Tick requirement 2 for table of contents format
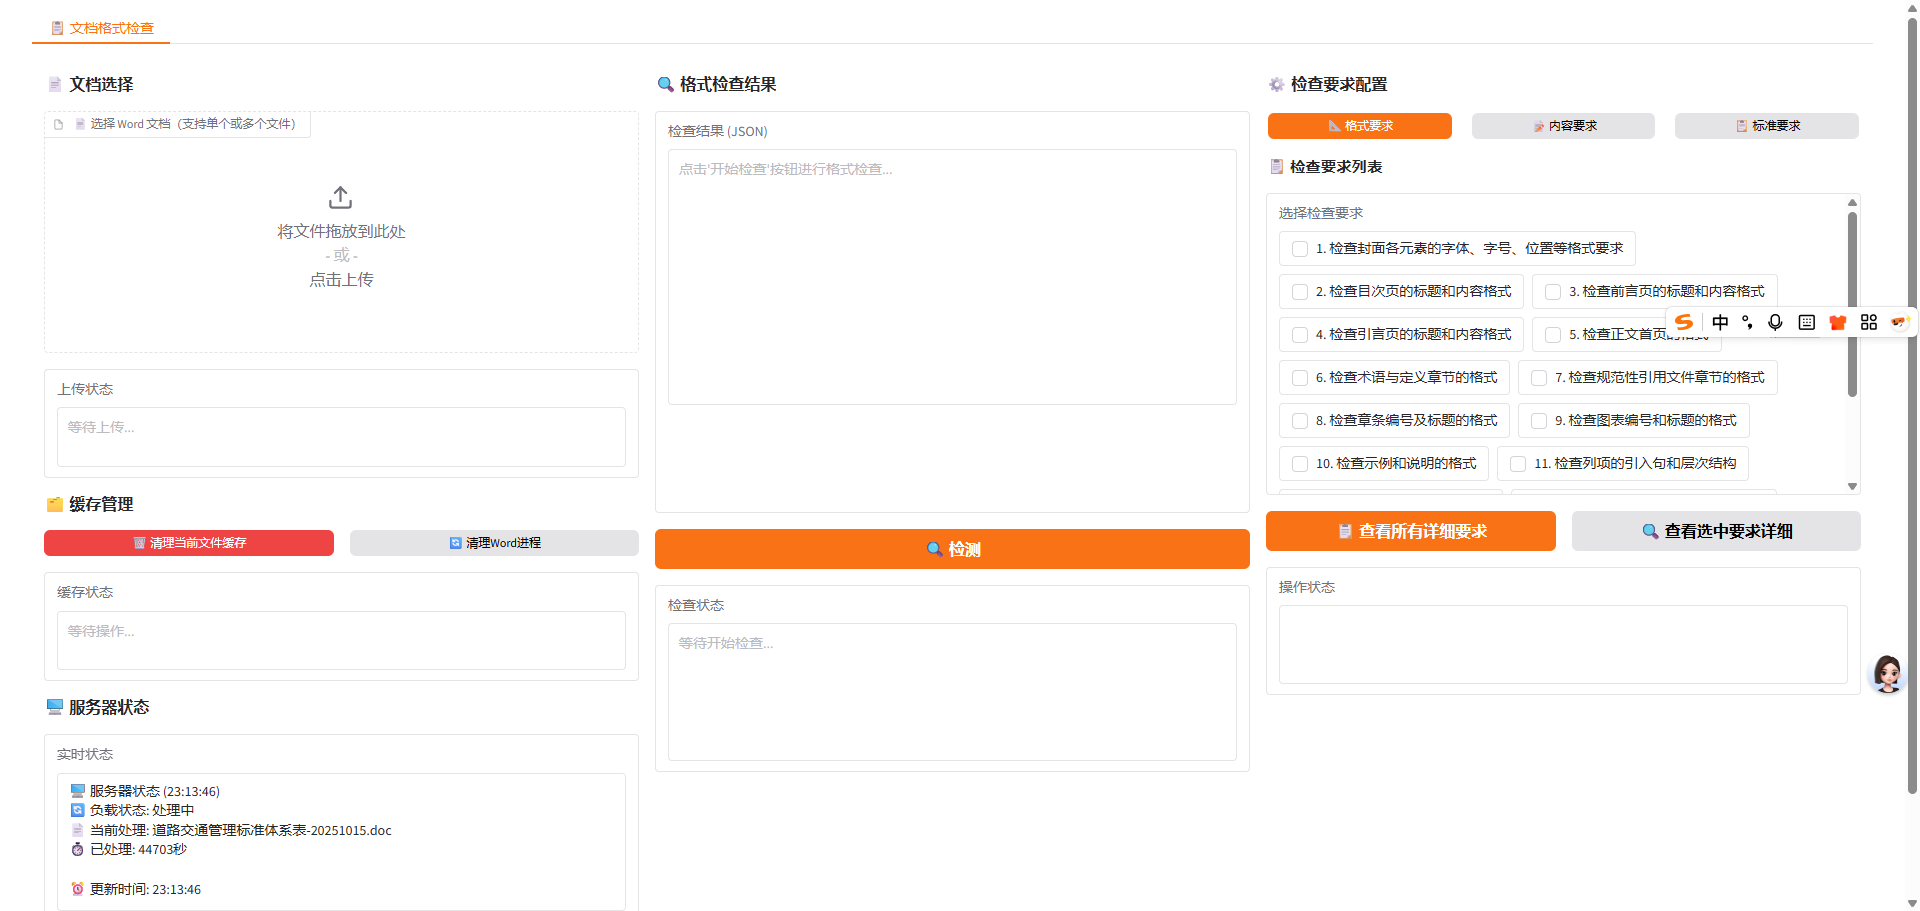The image size is (1920, 911). tap(1300, 292)
